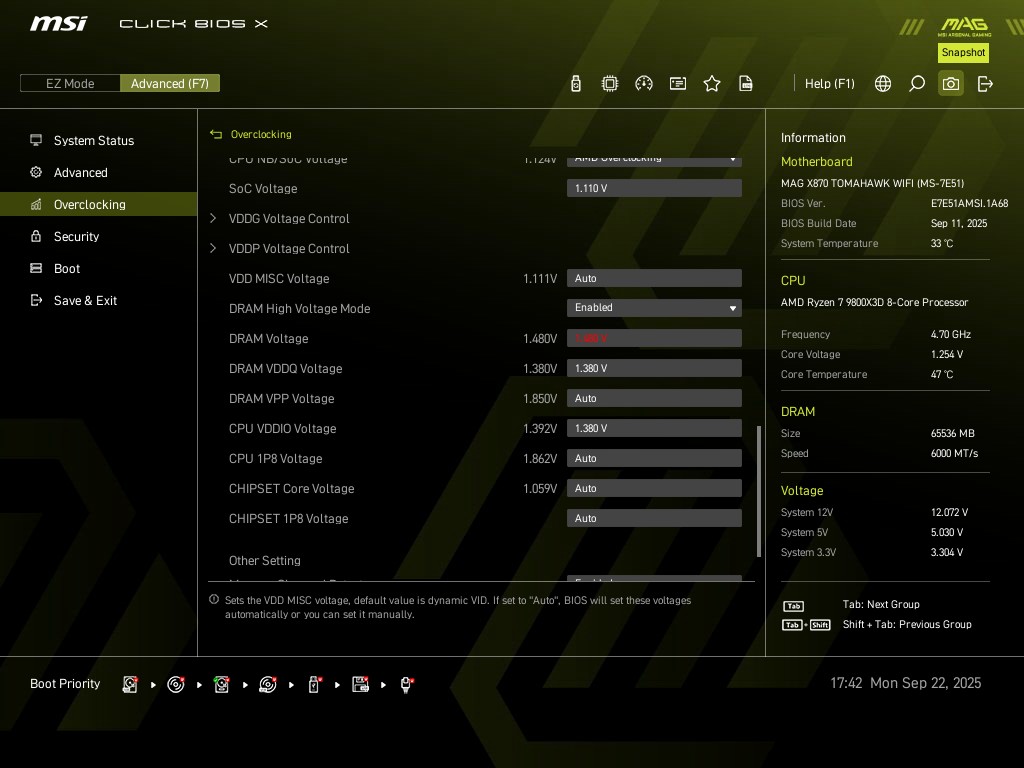Open Favorites via the star icon
The width and height of the screenshot is (1024, 768).
[712, 84]
